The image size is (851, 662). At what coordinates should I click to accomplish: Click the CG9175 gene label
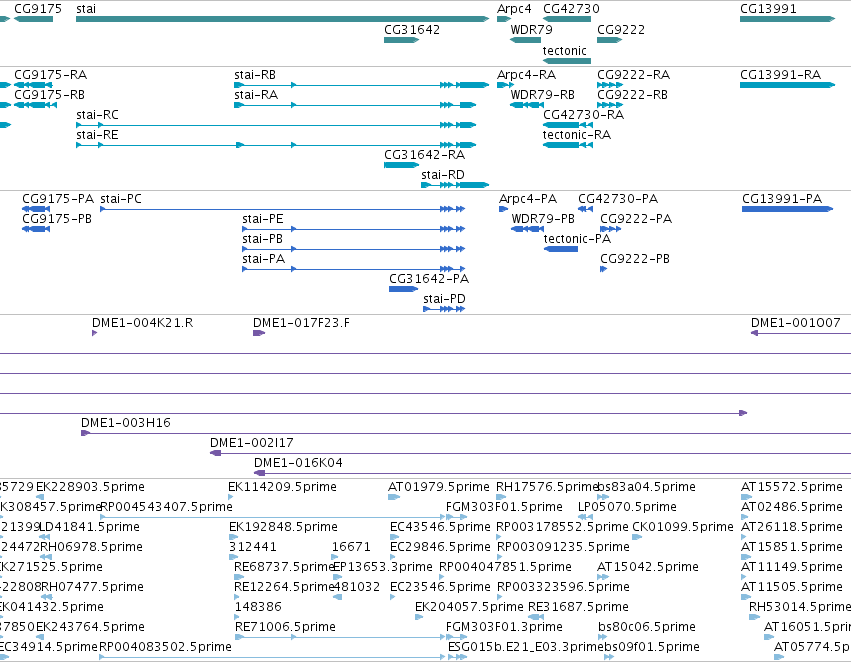click(38, 9)
